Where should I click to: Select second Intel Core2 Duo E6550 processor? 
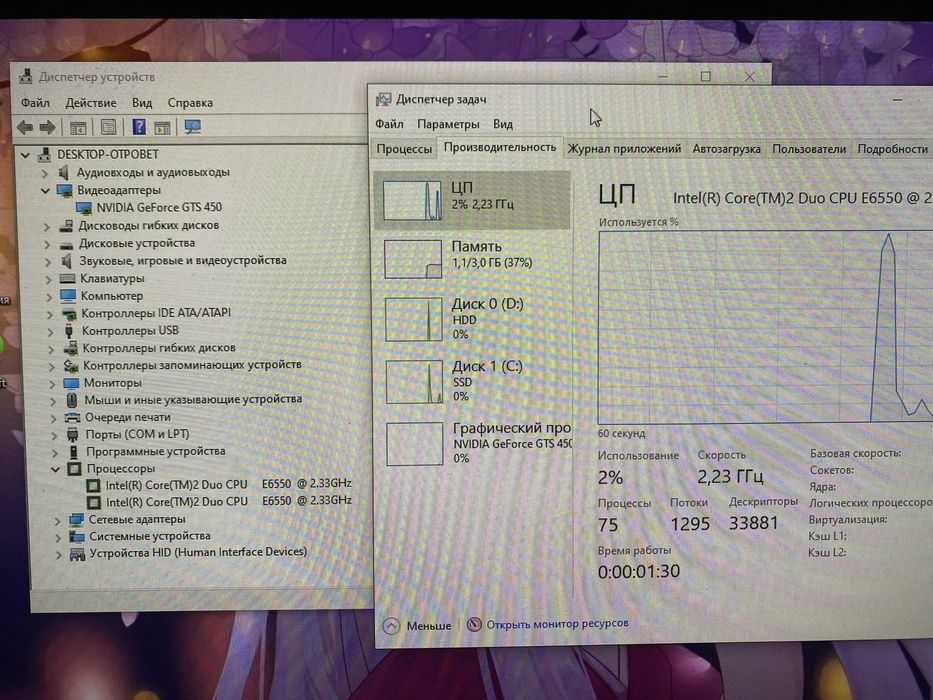click(228, 501)
